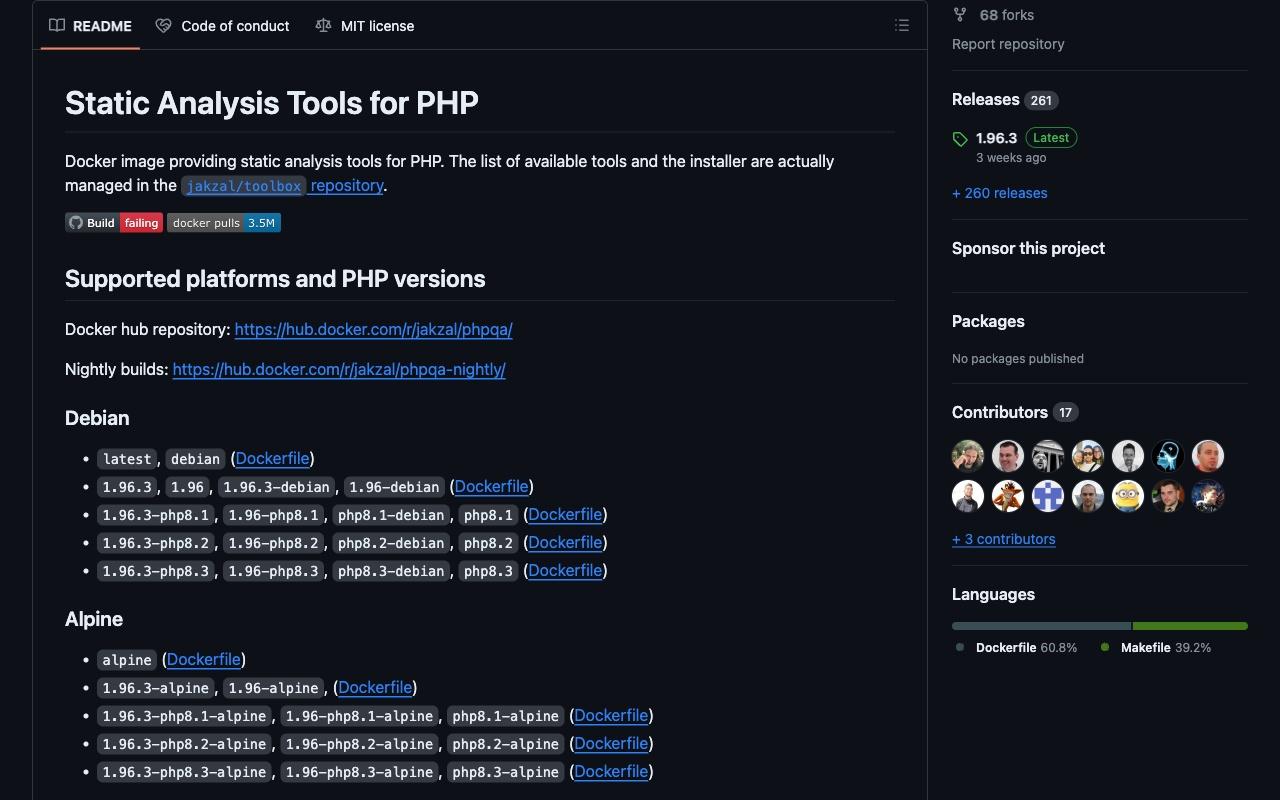Click the '1.96-php8.2-alpine' code tag
1280x800 pixels.
360,744
